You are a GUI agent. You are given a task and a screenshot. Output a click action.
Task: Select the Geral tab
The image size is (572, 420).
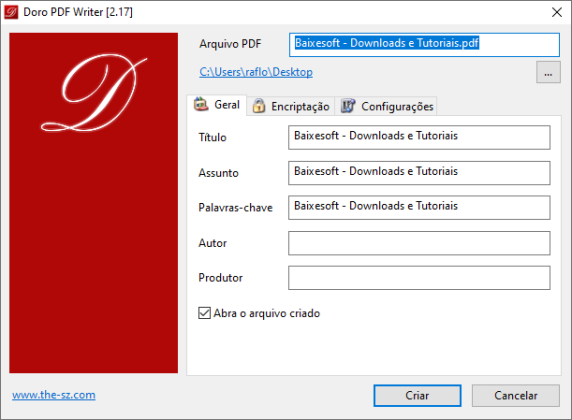(217, 105)
